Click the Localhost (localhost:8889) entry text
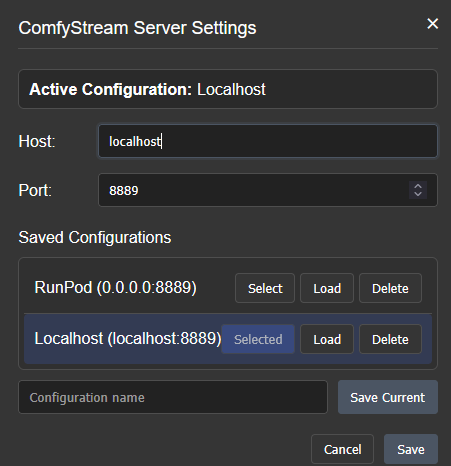 coord(128,339)
